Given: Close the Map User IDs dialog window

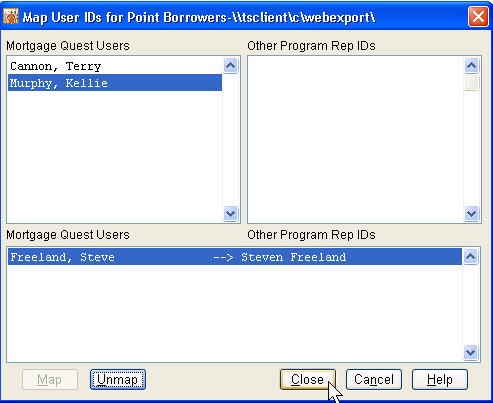Looking at the screenshot, I should [478, 16].
